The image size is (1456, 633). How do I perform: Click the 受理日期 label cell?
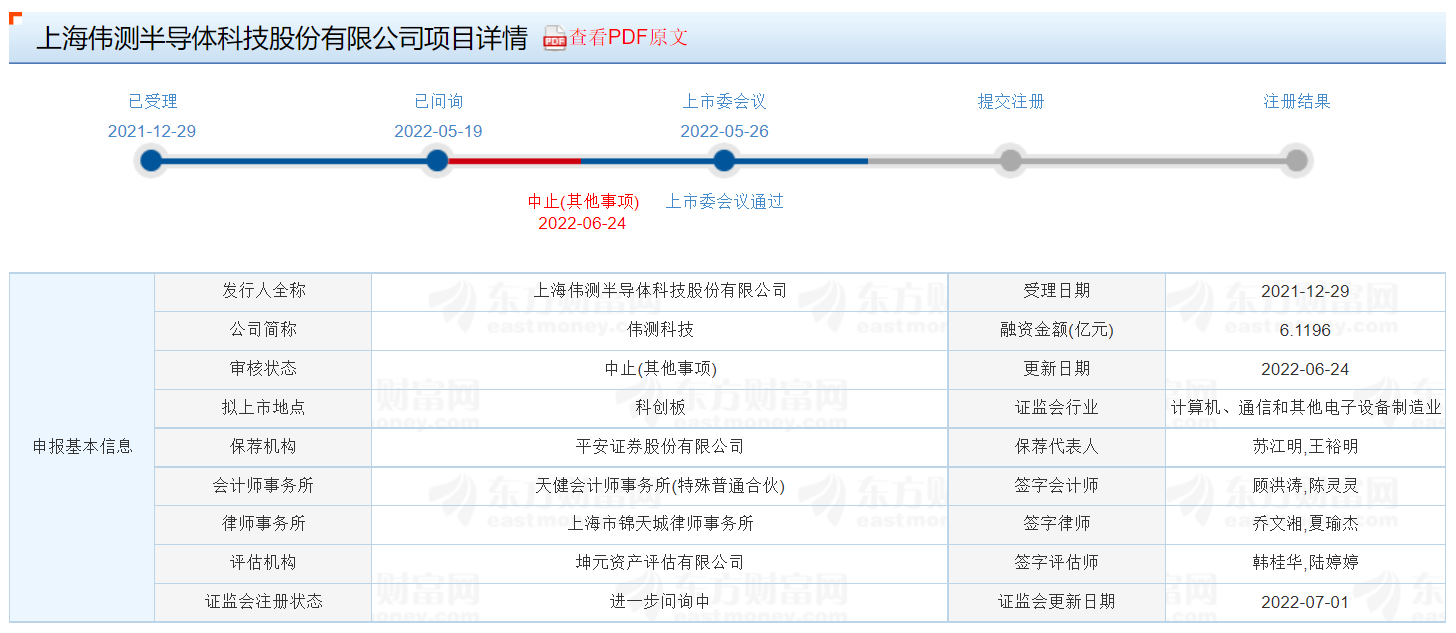[x=1057, y=291]
